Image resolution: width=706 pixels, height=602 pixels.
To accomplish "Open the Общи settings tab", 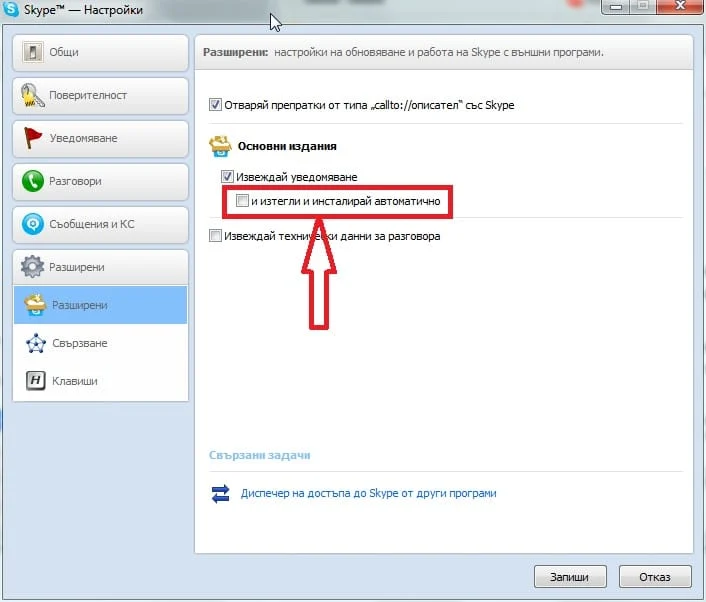I will click(100, 52).
